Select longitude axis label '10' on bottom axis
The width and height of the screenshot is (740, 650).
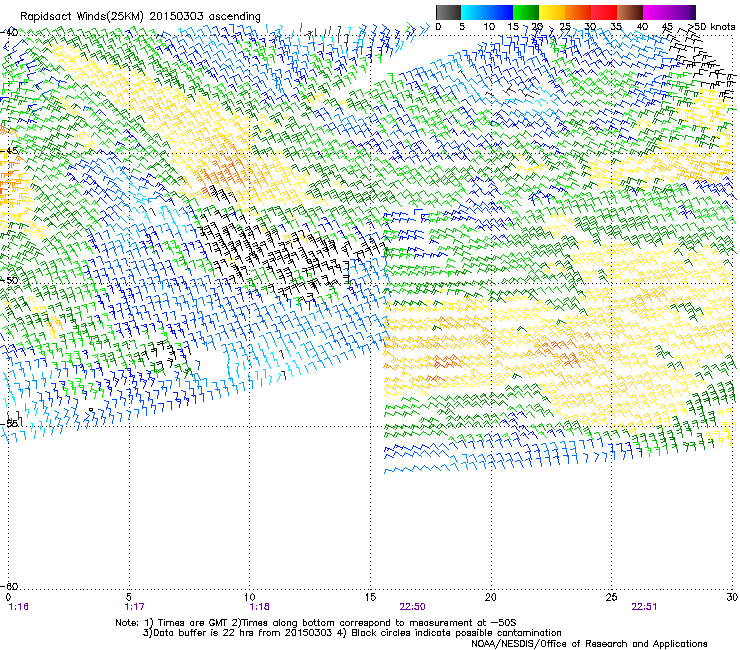pos(250,597)
